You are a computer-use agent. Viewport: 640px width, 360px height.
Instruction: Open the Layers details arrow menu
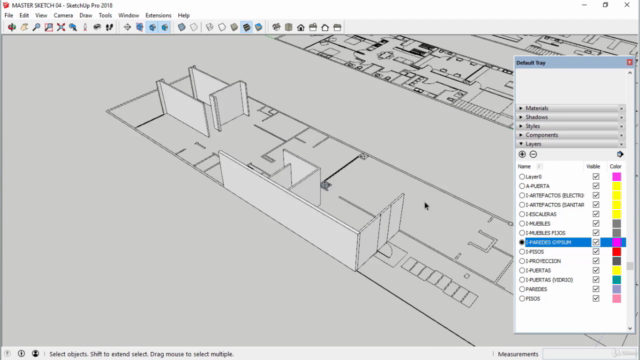[x=620, y=154]
